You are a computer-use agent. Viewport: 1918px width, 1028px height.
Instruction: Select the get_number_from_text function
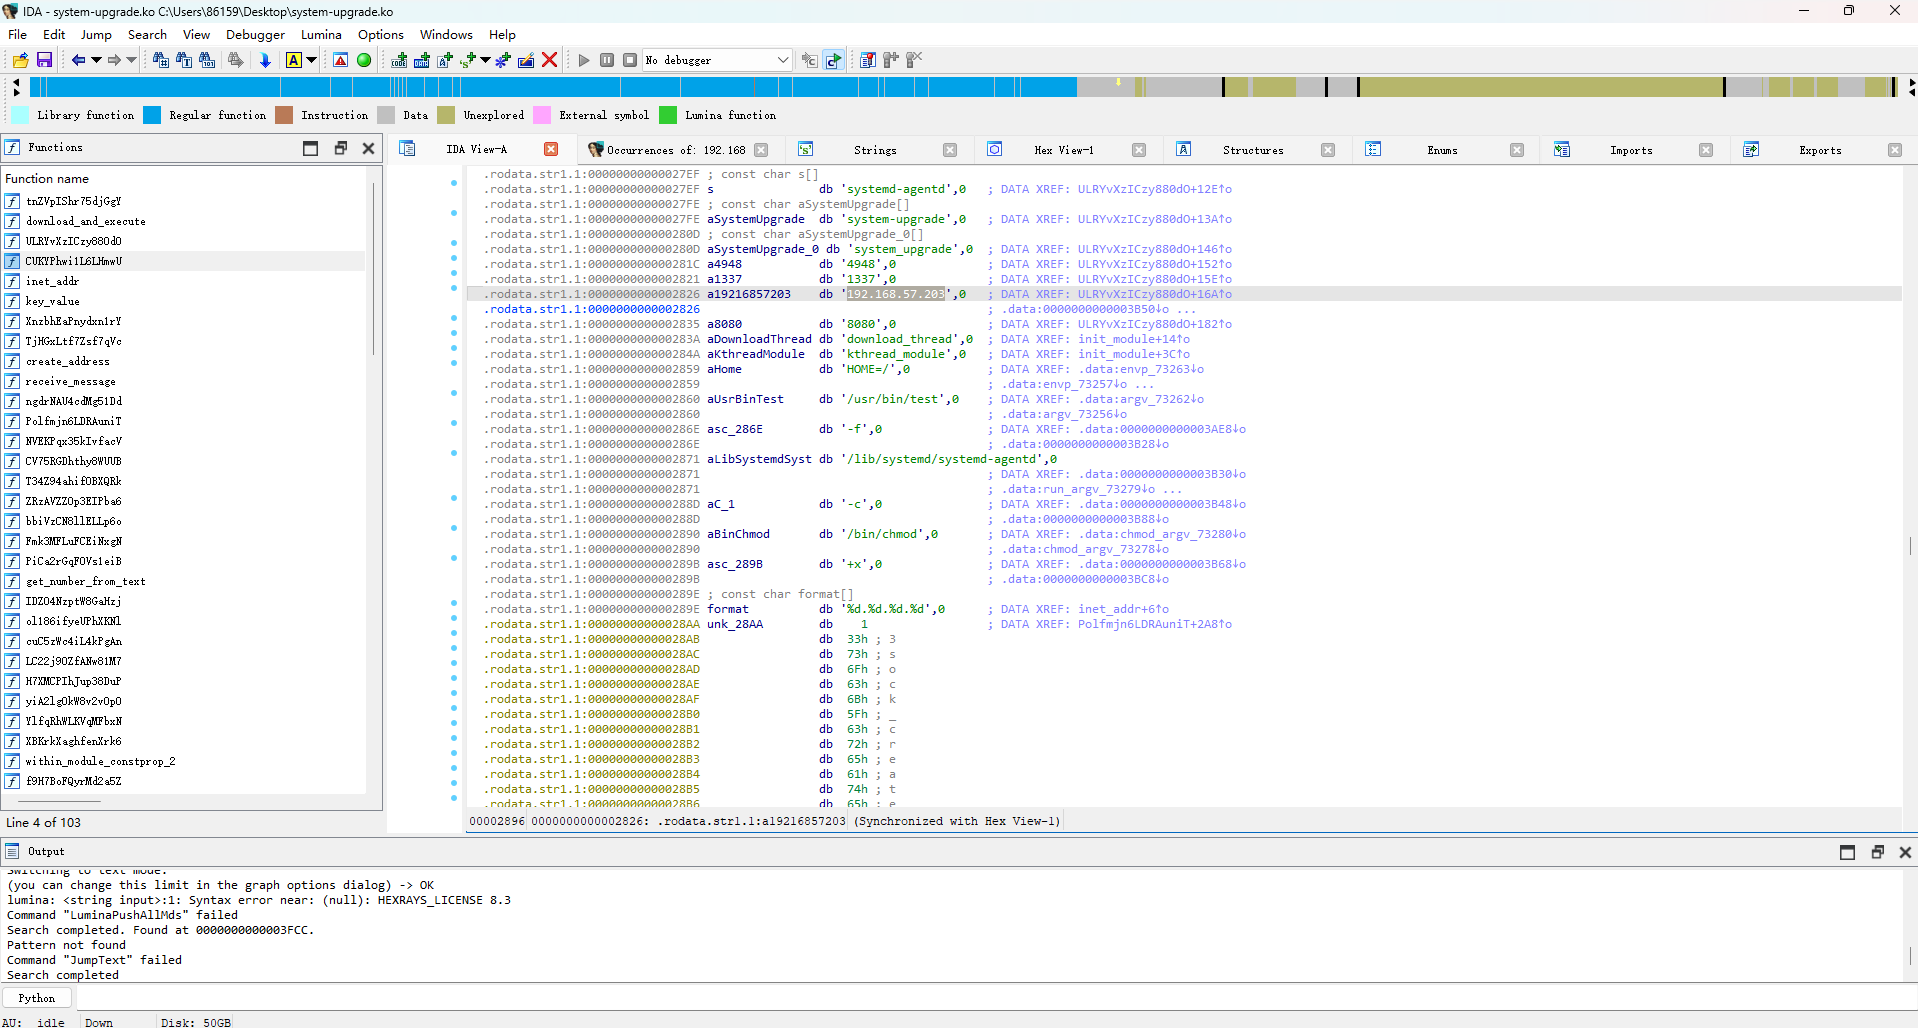click(x=86, y=581)
